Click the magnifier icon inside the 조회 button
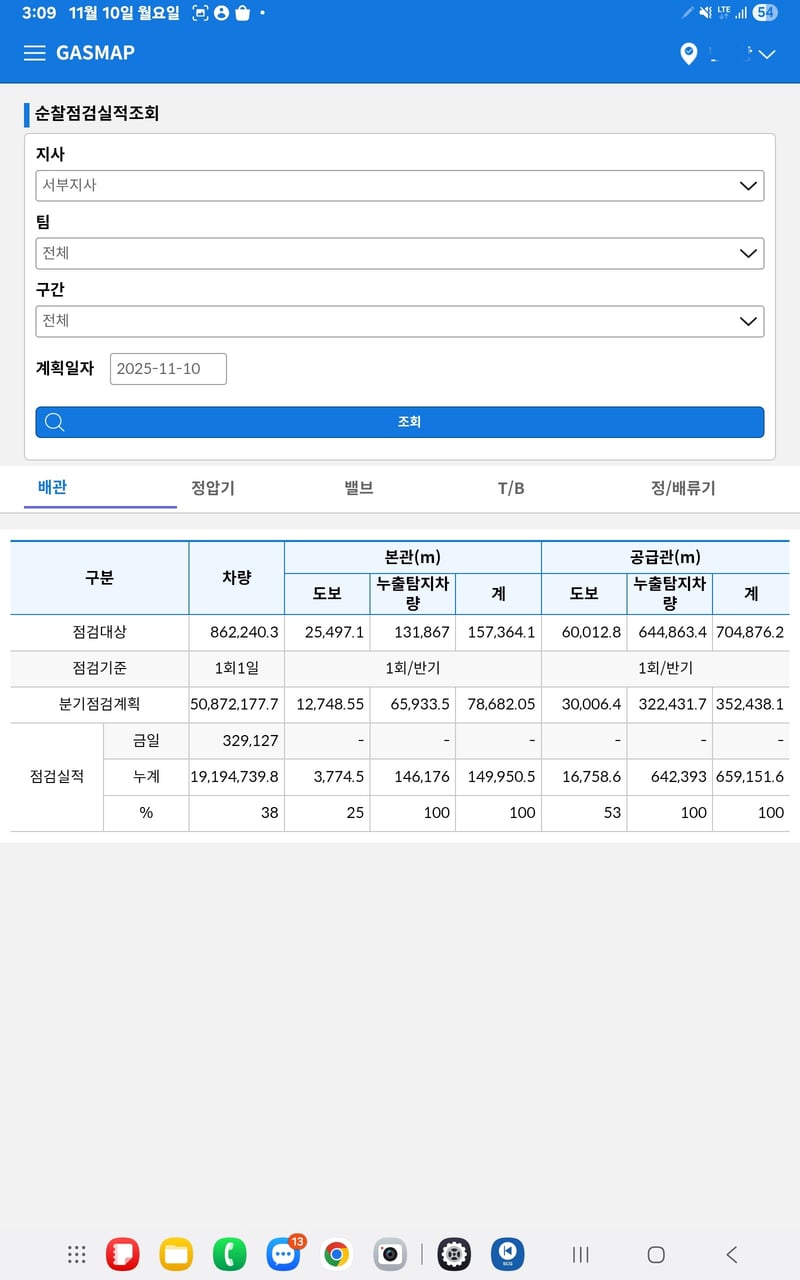This screenshot has height=1280, width=800. click(x=55, y=421)
